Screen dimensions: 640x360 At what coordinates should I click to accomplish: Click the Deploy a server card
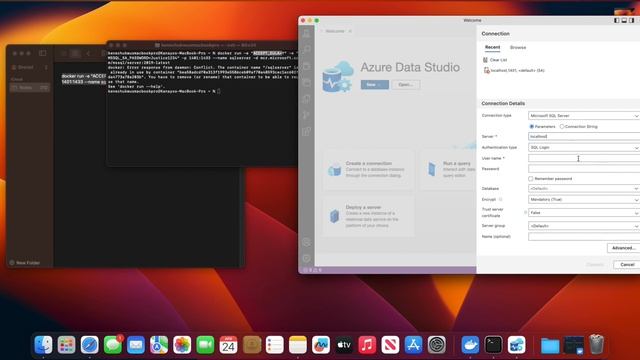pos(369,217)
